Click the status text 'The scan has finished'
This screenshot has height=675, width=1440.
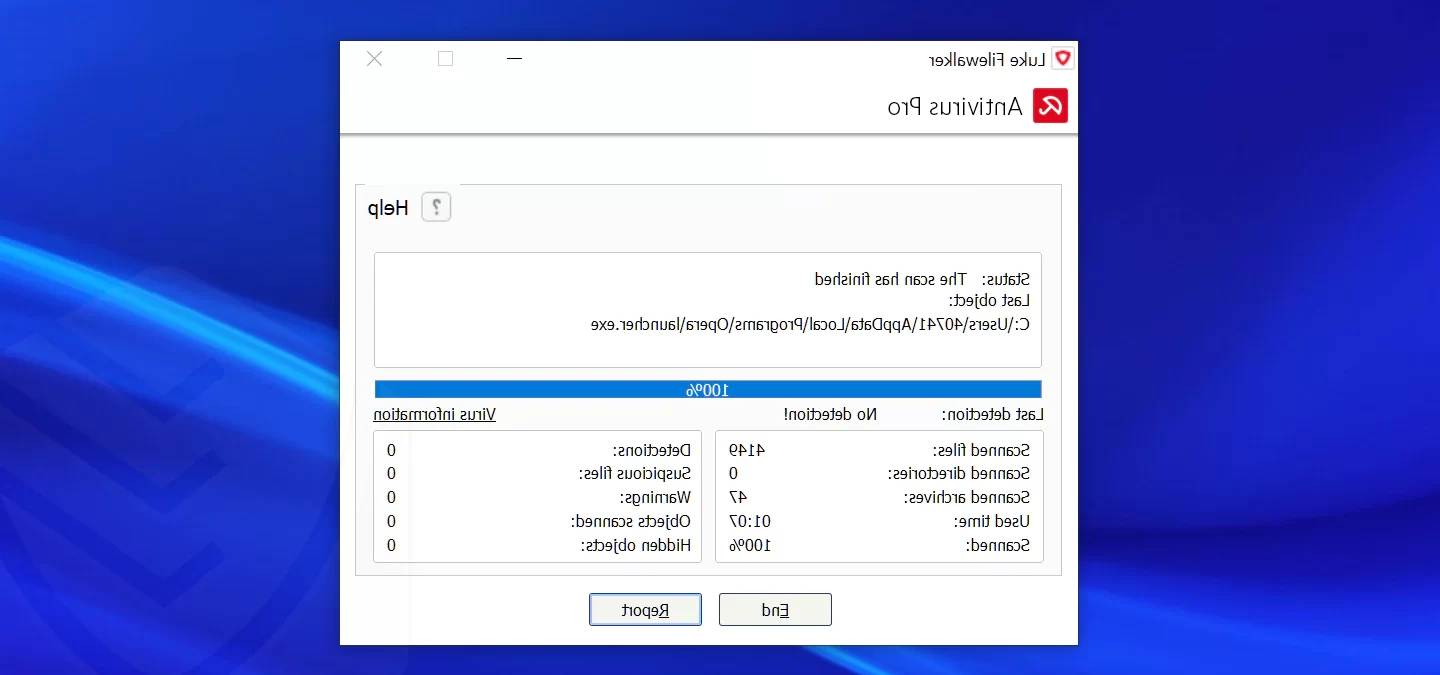coord(889,279)
